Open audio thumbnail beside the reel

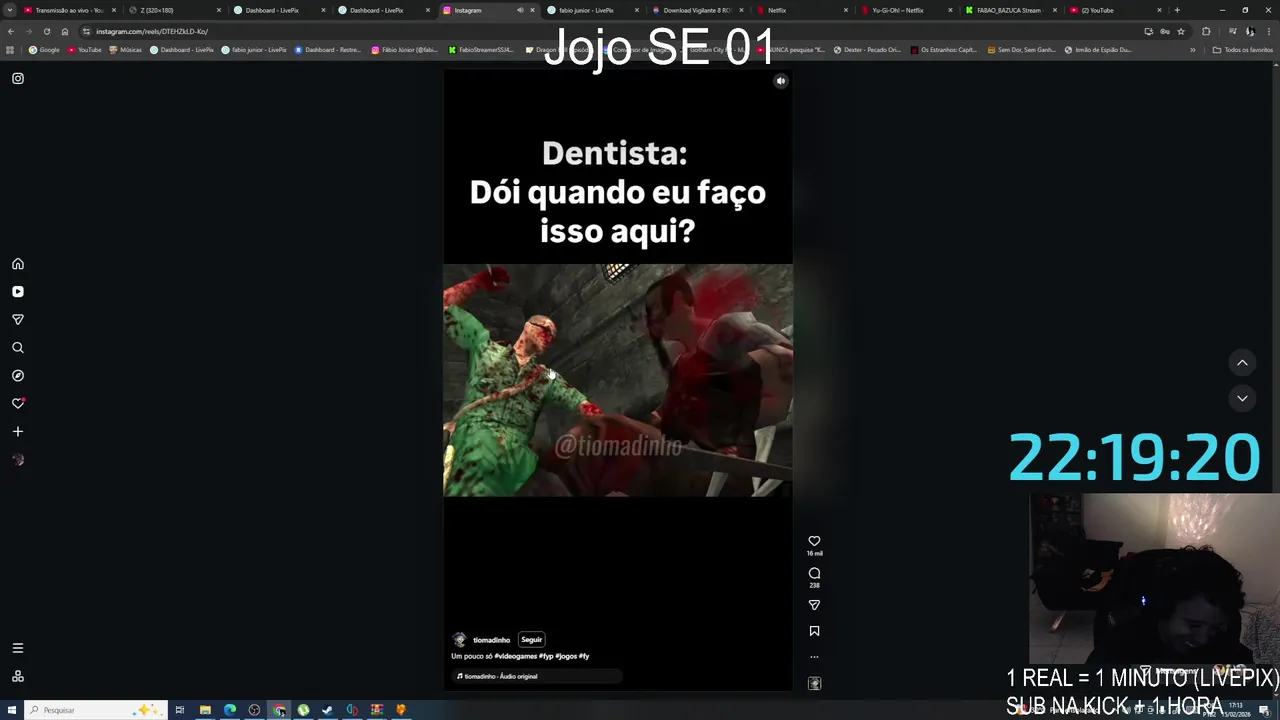tap(814, 684)
